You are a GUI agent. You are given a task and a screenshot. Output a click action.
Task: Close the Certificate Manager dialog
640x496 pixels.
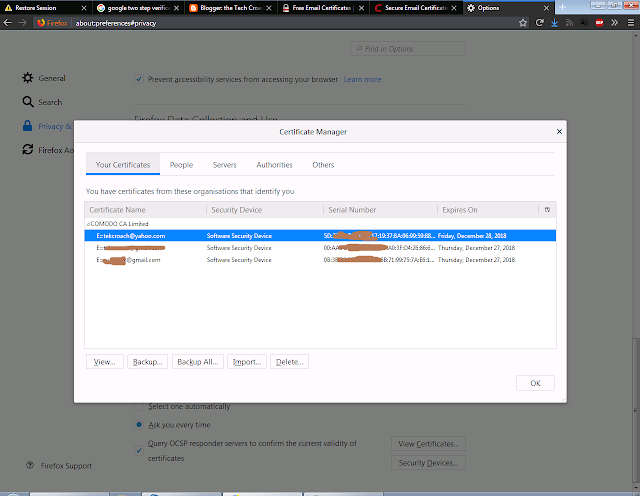point(559,131)
